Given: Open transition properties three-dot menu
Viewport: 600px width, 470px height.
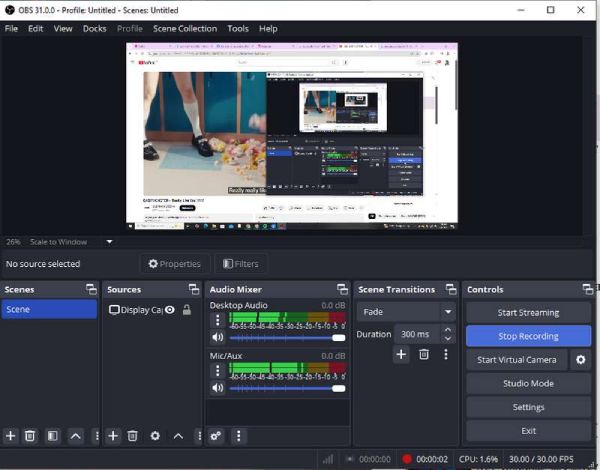Looking at the screenshot, I should (x=446, y=354).
